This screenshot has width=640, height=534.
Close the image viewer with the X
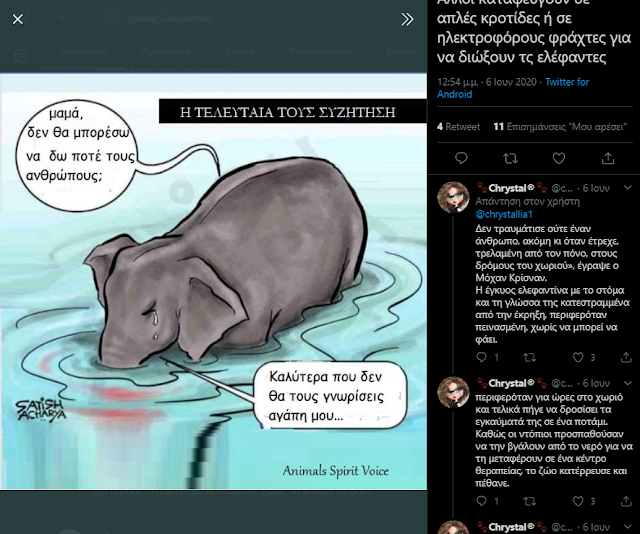tap(18, 19)
